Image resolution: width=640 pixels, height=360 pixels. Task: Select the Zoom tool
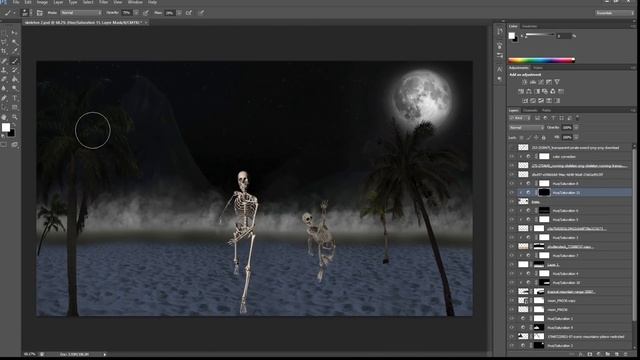[15, 117]
